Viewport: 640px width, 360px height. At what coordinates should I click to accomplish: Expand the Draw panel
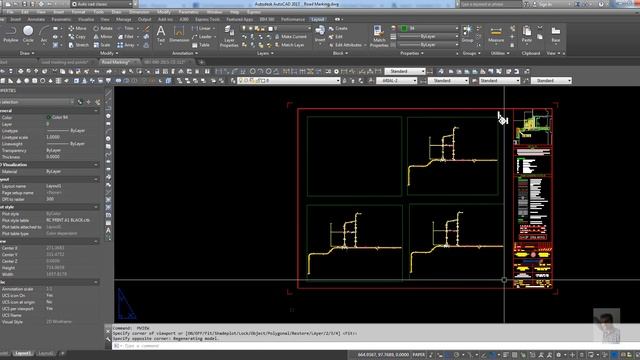click(27, 53)
